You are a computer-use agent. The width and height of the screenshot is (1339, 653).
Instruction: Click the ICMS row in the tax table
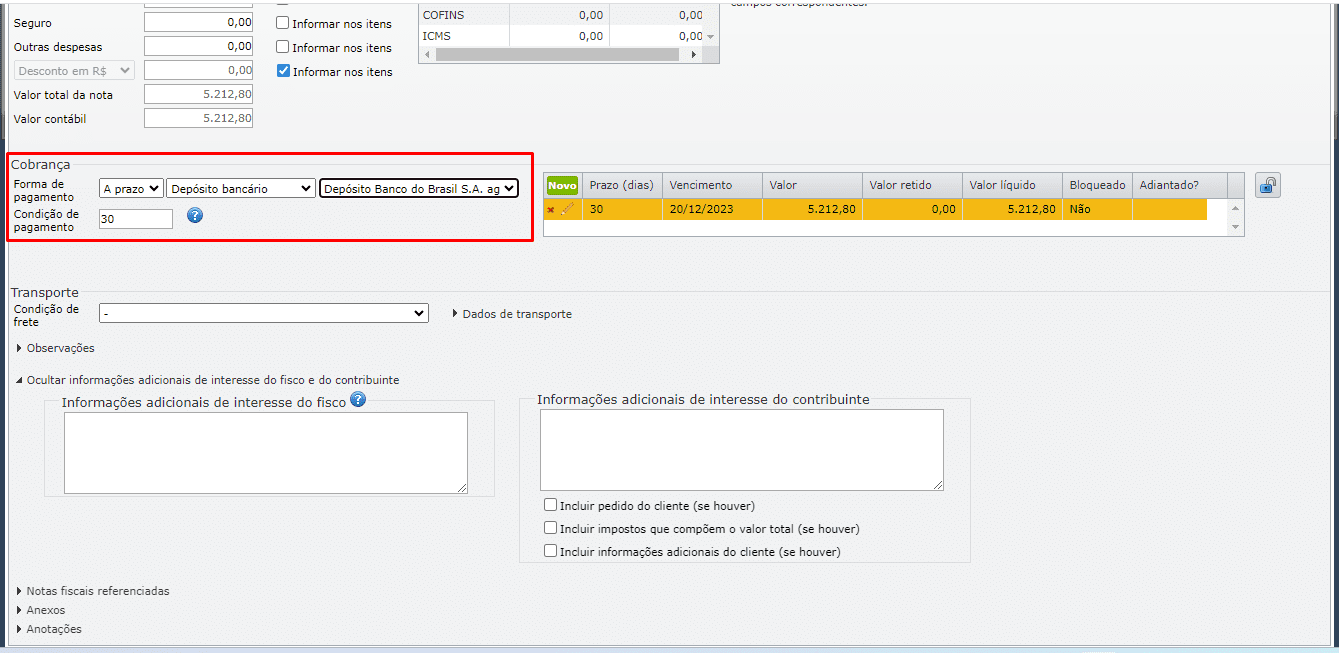tap(561, 36)
